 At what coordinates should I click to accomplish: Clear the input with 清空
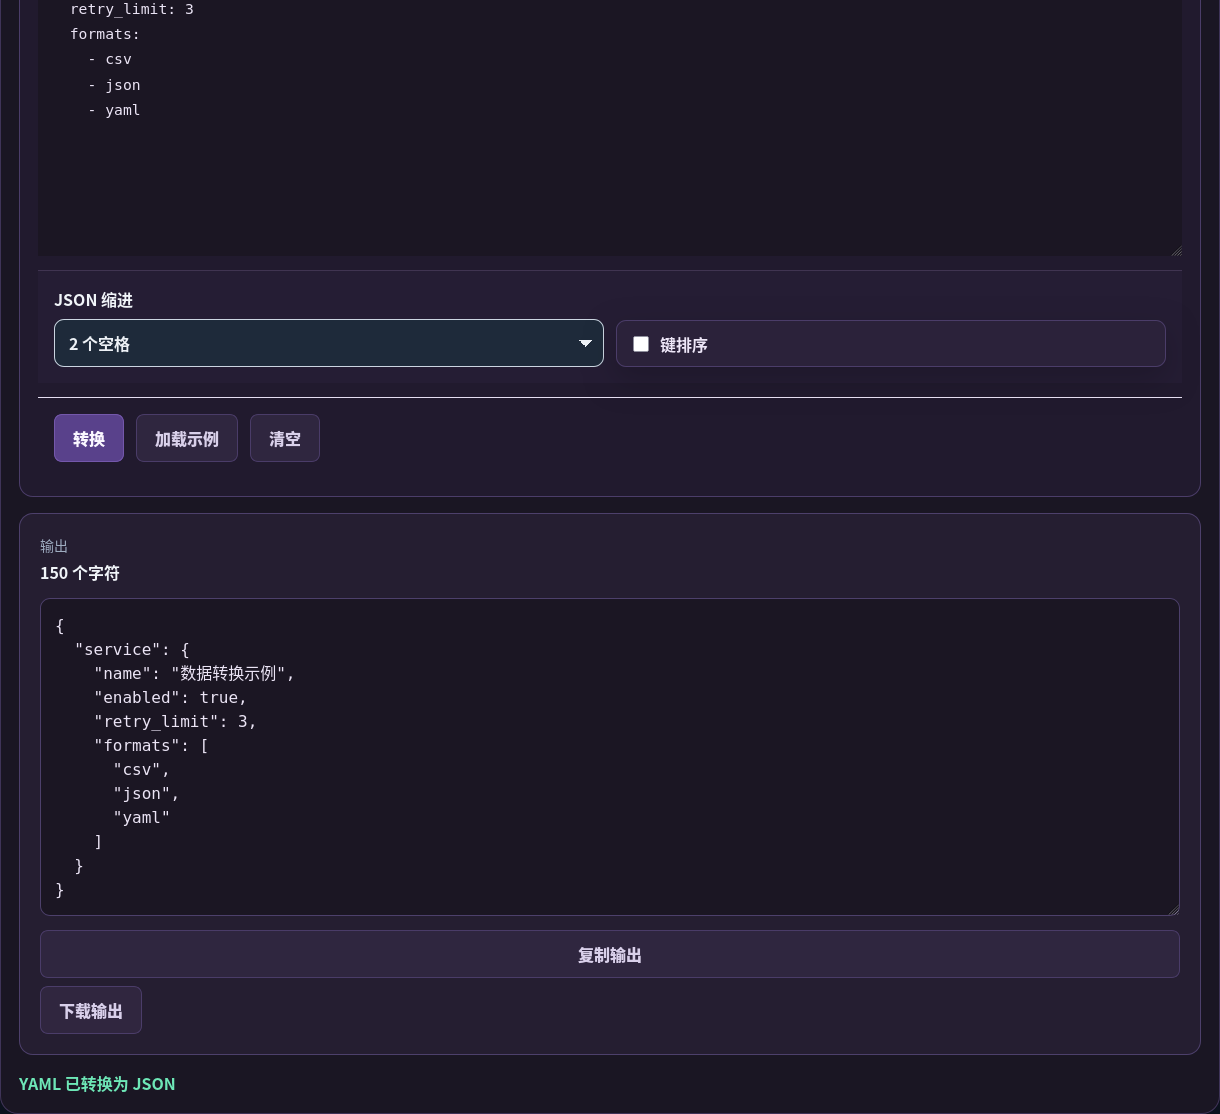[x=285, y=438]
